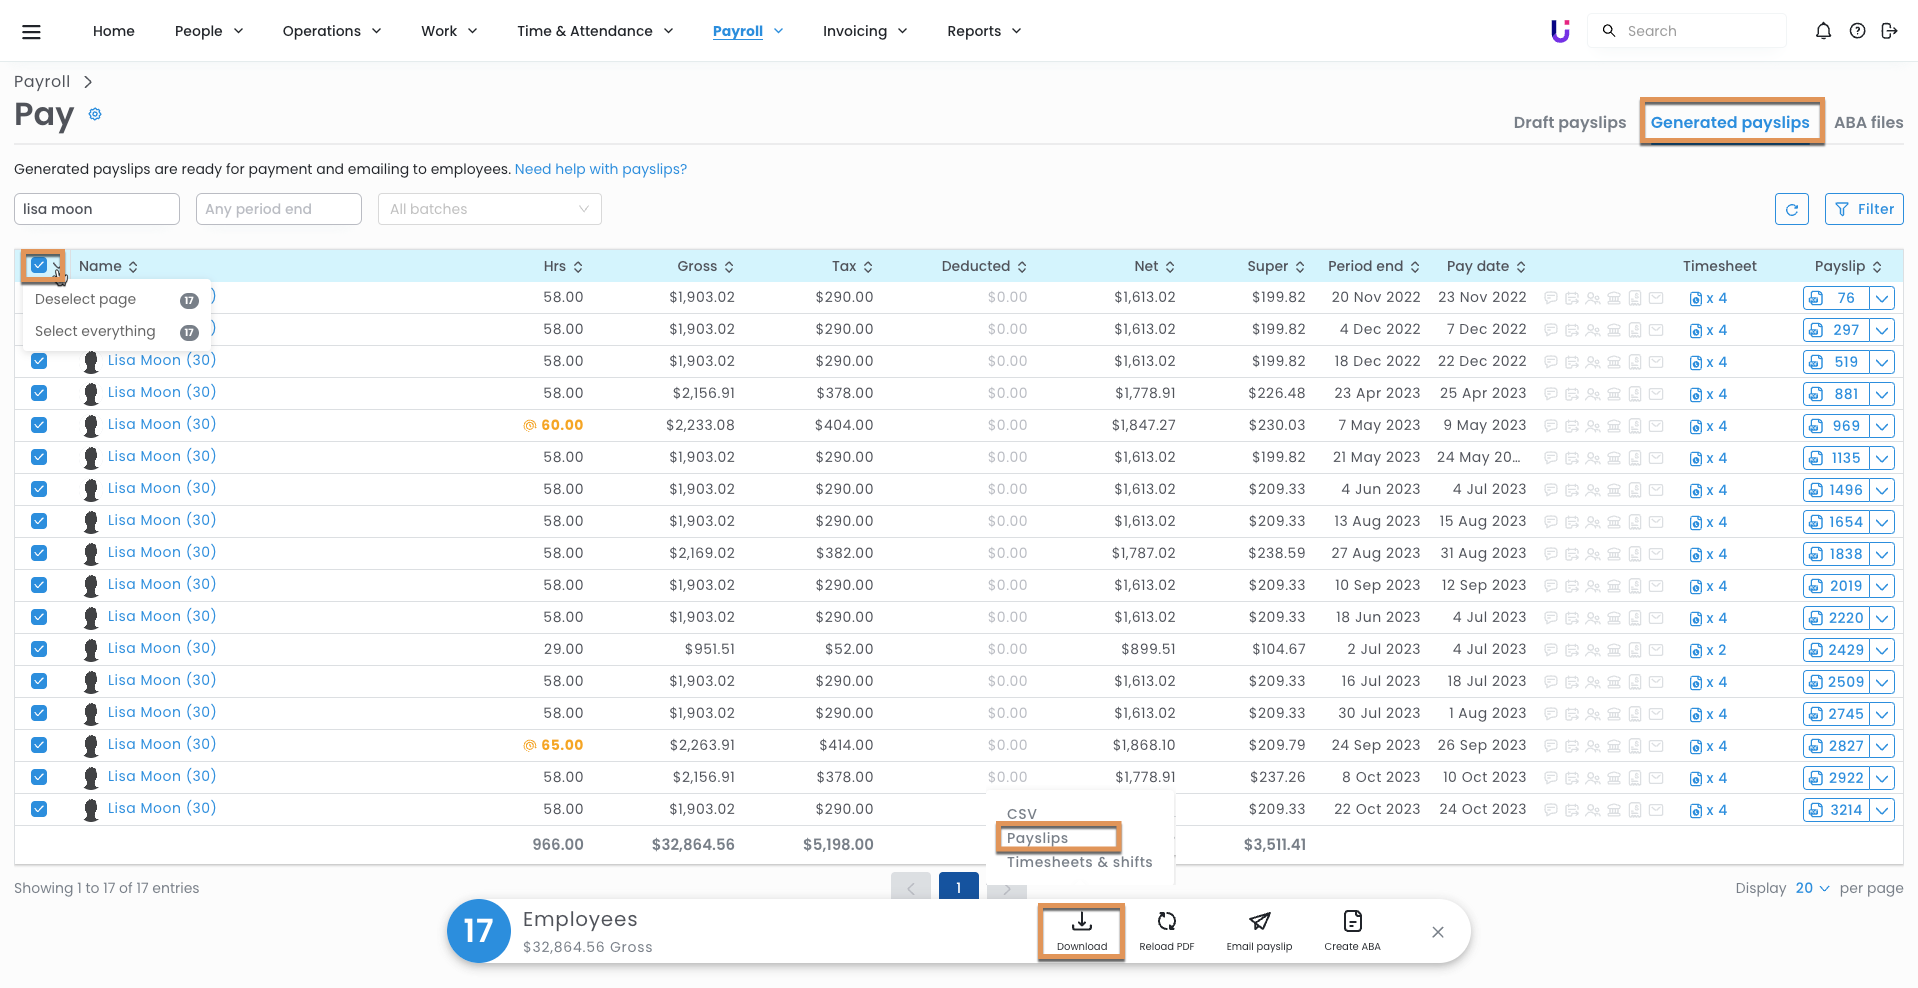Switch to the Draft payslips tab
The width and height of the screenshot is (1918, 988).
click(1569, 122)
